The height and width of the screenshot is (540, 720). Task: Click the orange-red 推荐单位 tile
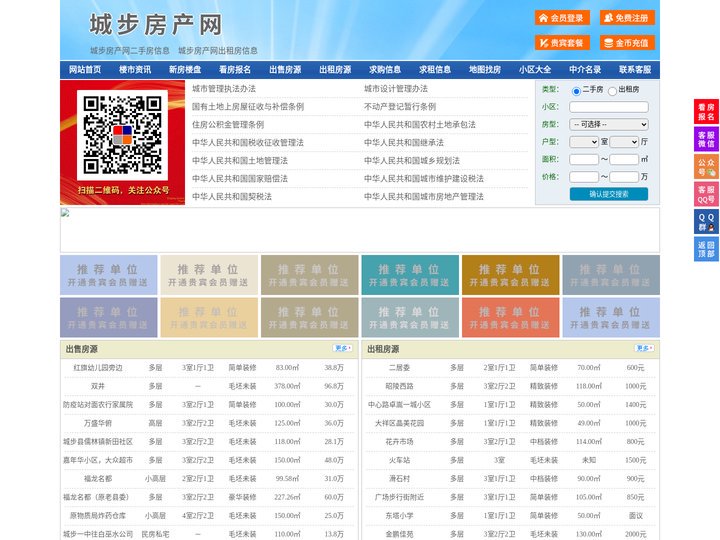pos(511,318)
